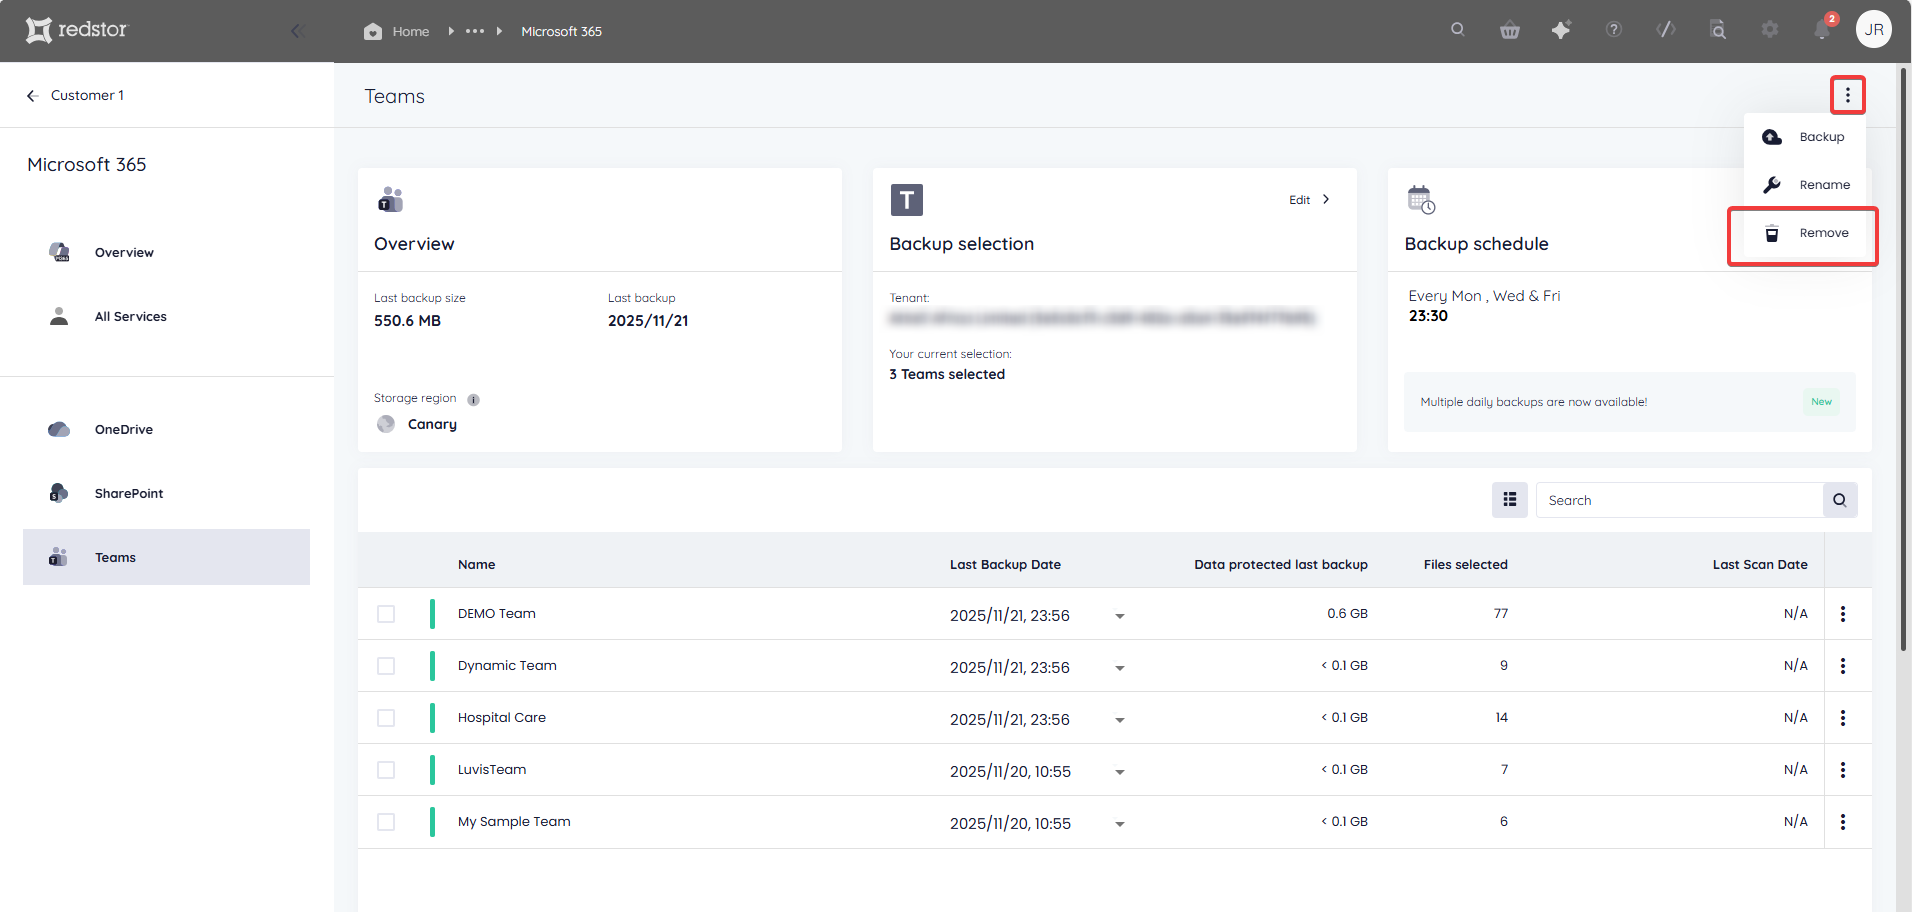Tick the My Sample Team checkbox

pyautogui.click(x=386, y=822)
